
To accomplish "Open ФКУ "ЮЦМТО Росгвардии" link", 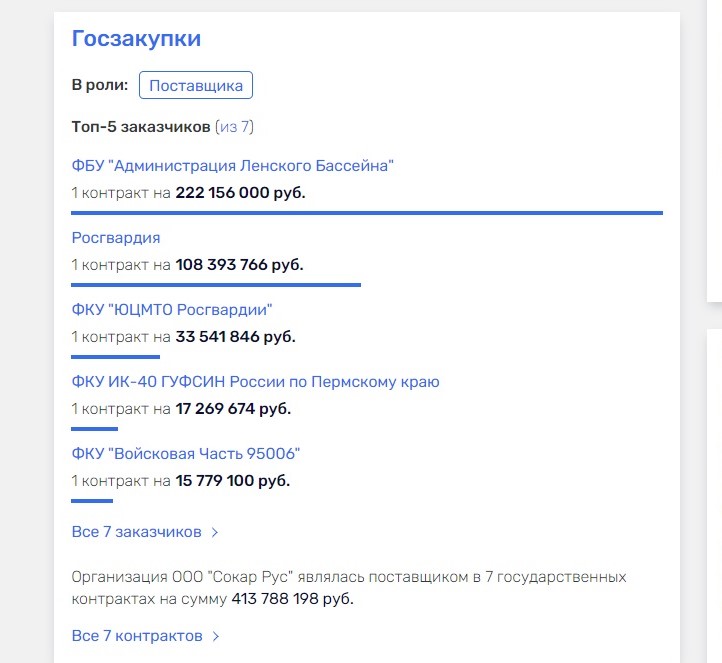I will click(x=172, y=310).
